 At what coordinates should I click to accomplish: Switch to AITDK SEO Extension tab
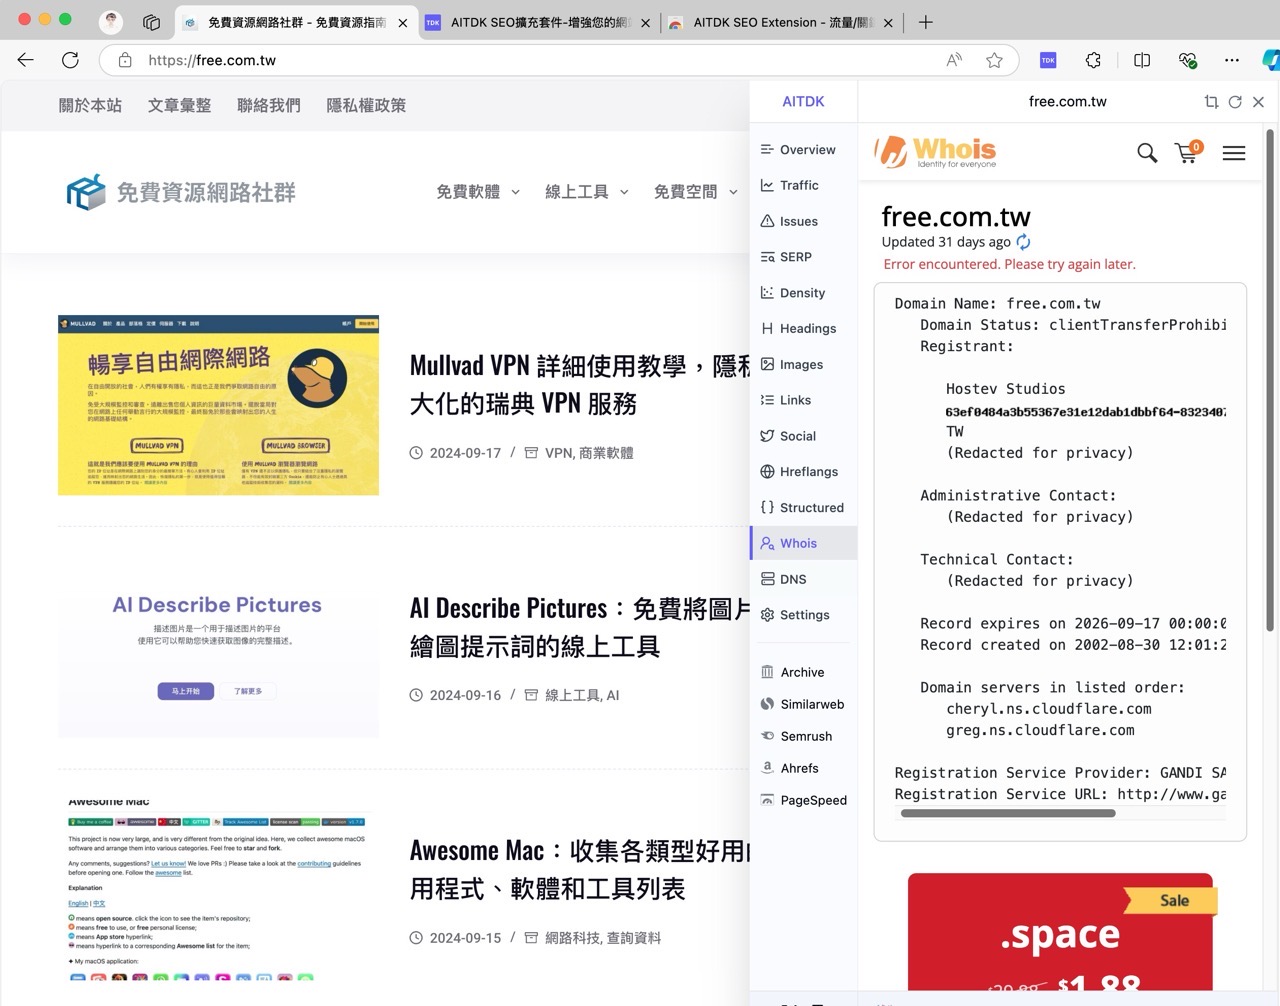tap(780, 22)
